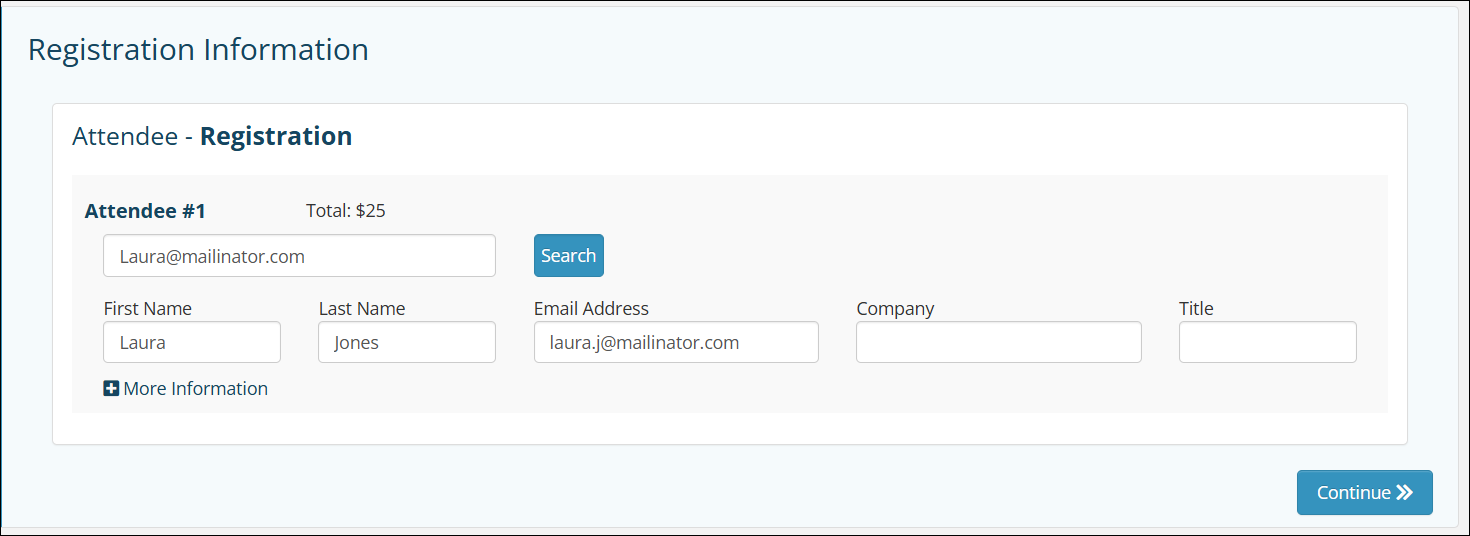Screen dimensions: 1470x536
Task: Click the Email Address input field
Action: (x=676, y=342)
